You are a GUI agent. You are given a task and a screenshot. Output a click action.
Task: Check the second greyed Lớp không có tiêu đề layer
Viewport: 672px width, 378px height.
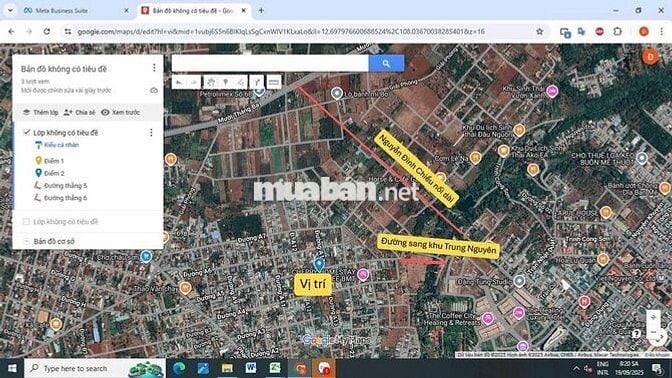click(27, 222)
